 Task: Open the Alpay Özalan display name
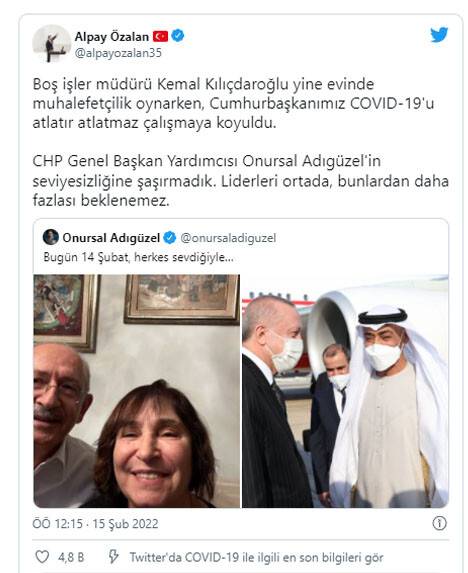point(111,37)
